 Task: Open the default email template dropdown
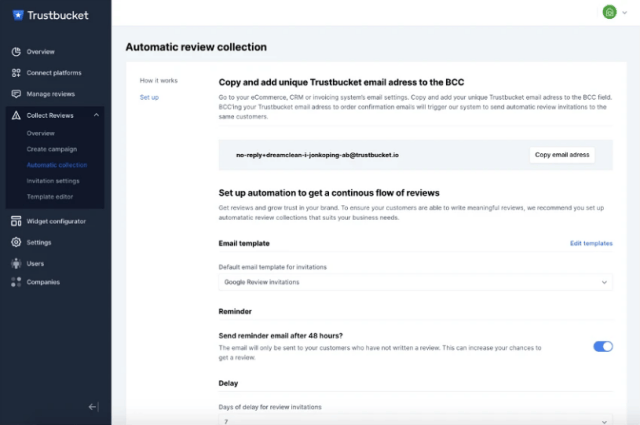(416, 282)
